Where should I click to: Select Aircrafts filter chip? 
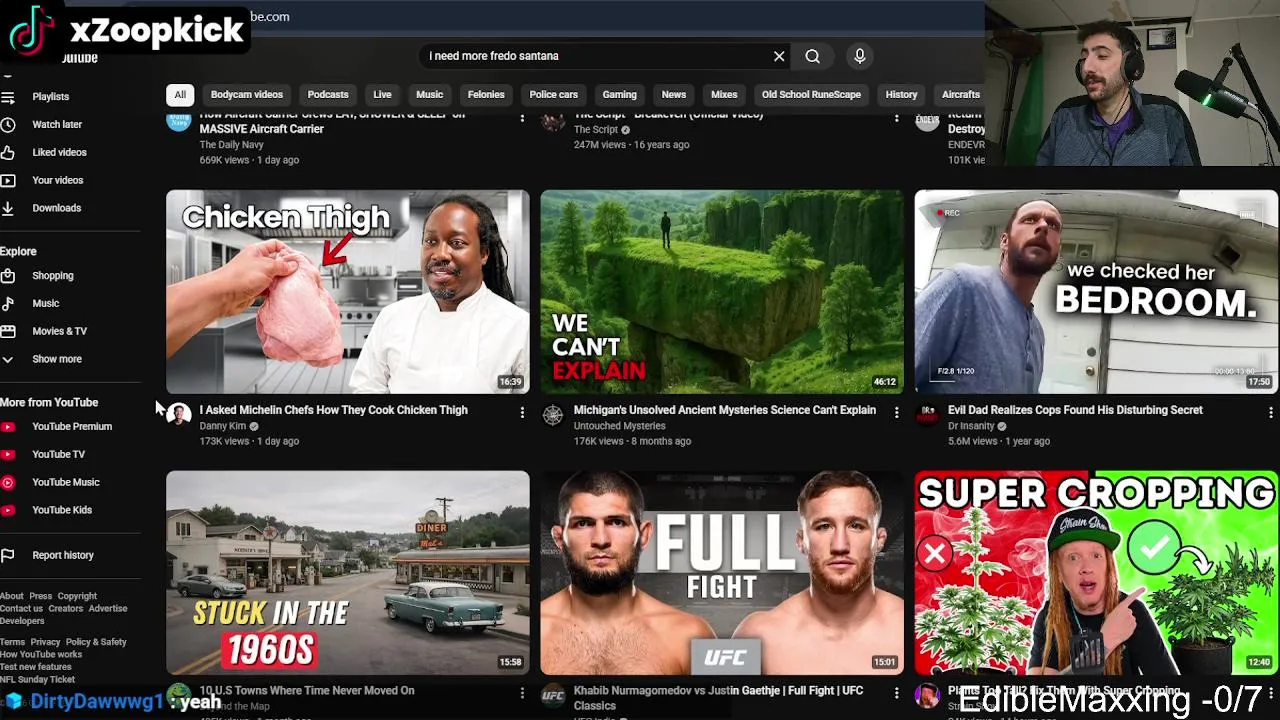(960, 95)
